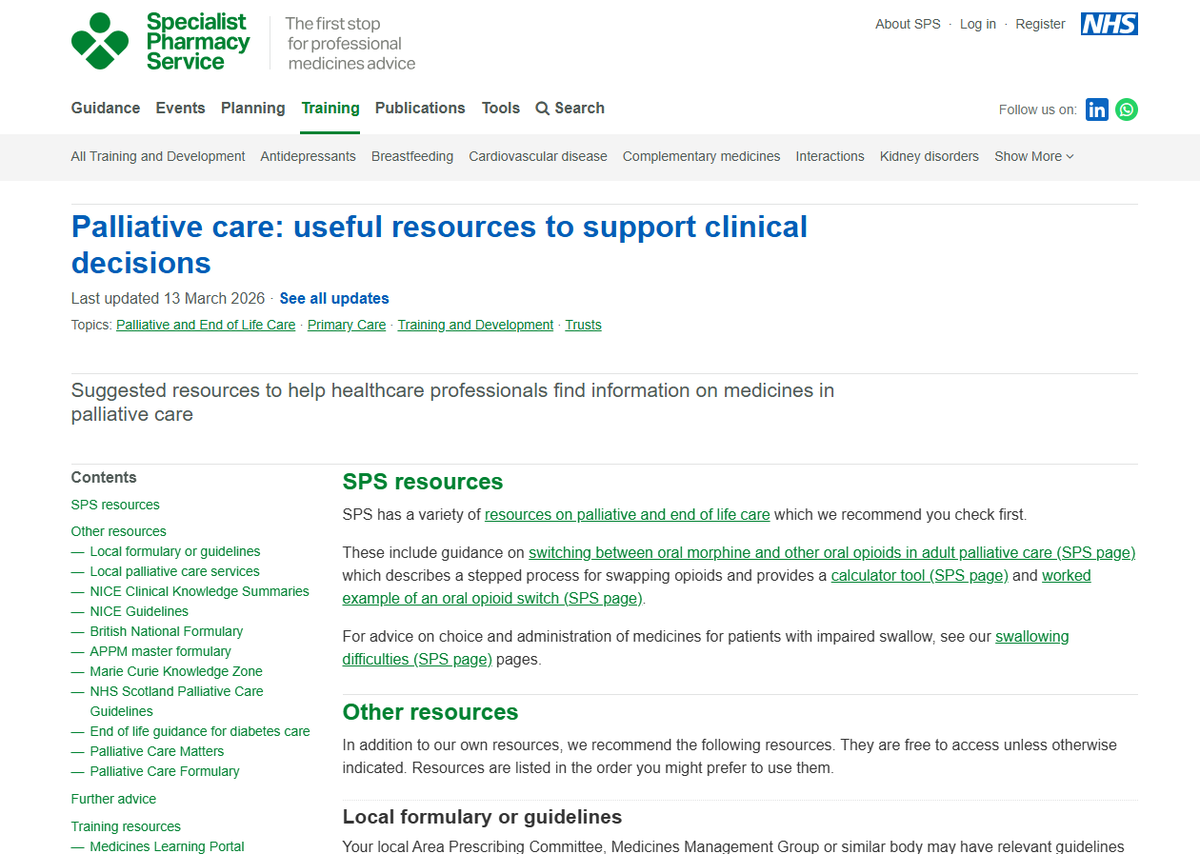This screenshot has height=854, width=1200.
Task: Click the Log in link
Action: [x=978, y=24]
